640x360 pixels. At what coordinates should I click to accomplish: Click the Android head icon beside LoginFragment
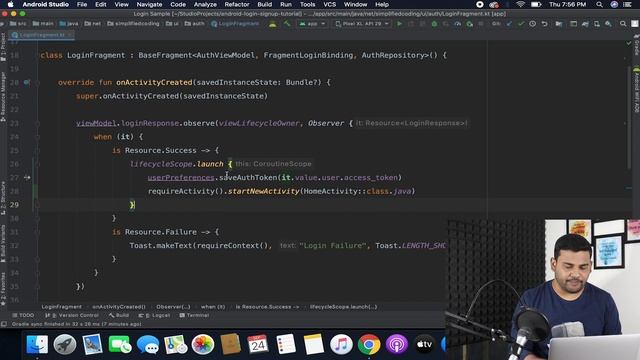(272, 24)
